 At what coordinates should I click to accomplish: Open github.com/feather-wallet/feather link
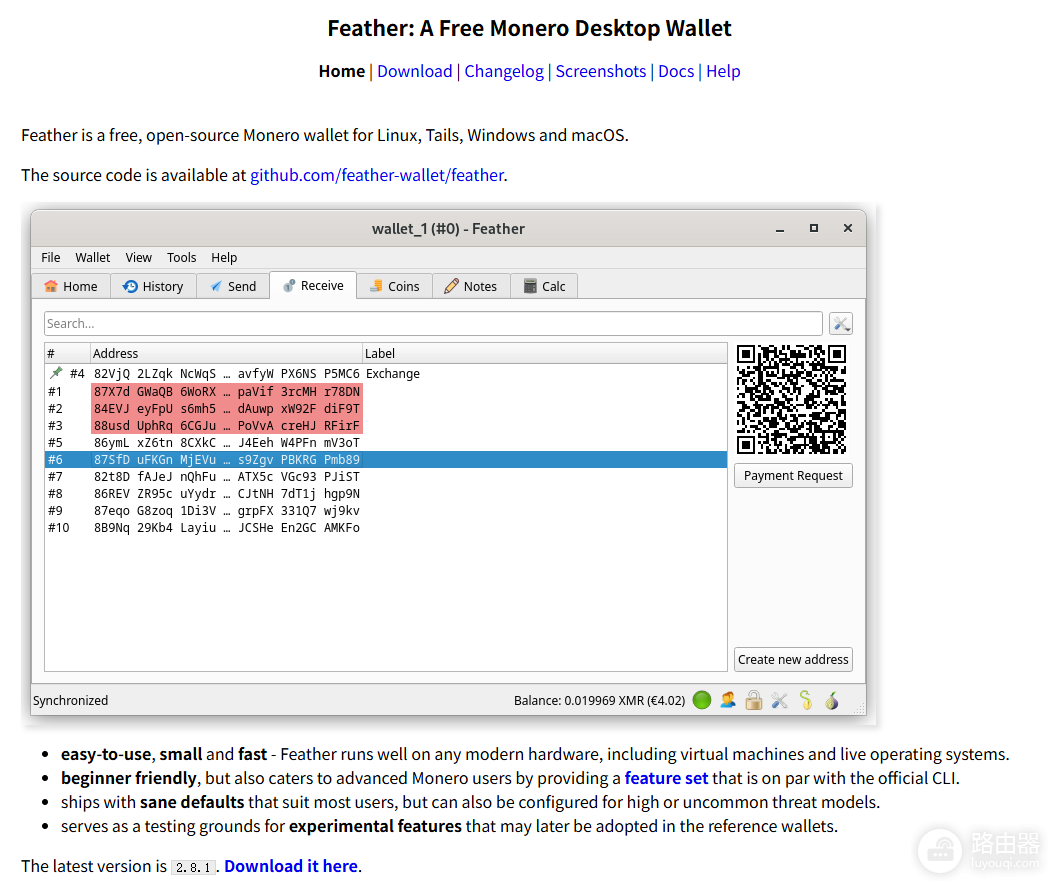pyautogui.click(x=377, y=175)
